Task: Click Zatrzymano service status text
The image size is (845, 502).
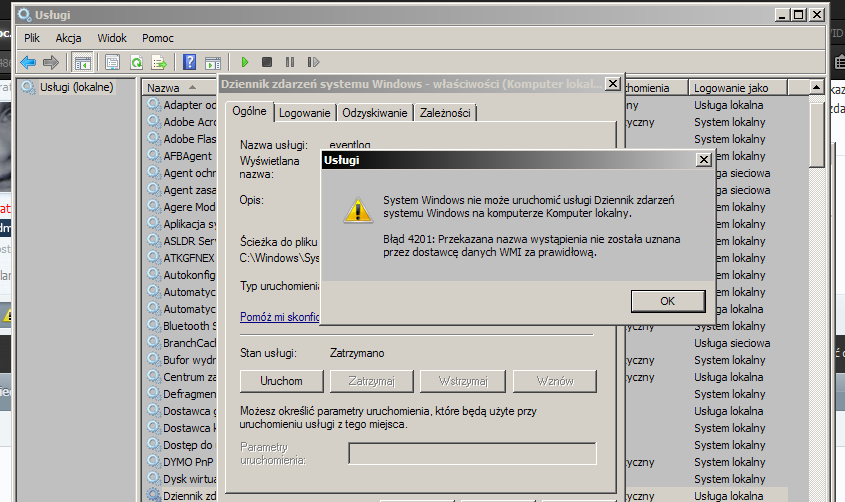Action: 357,353
